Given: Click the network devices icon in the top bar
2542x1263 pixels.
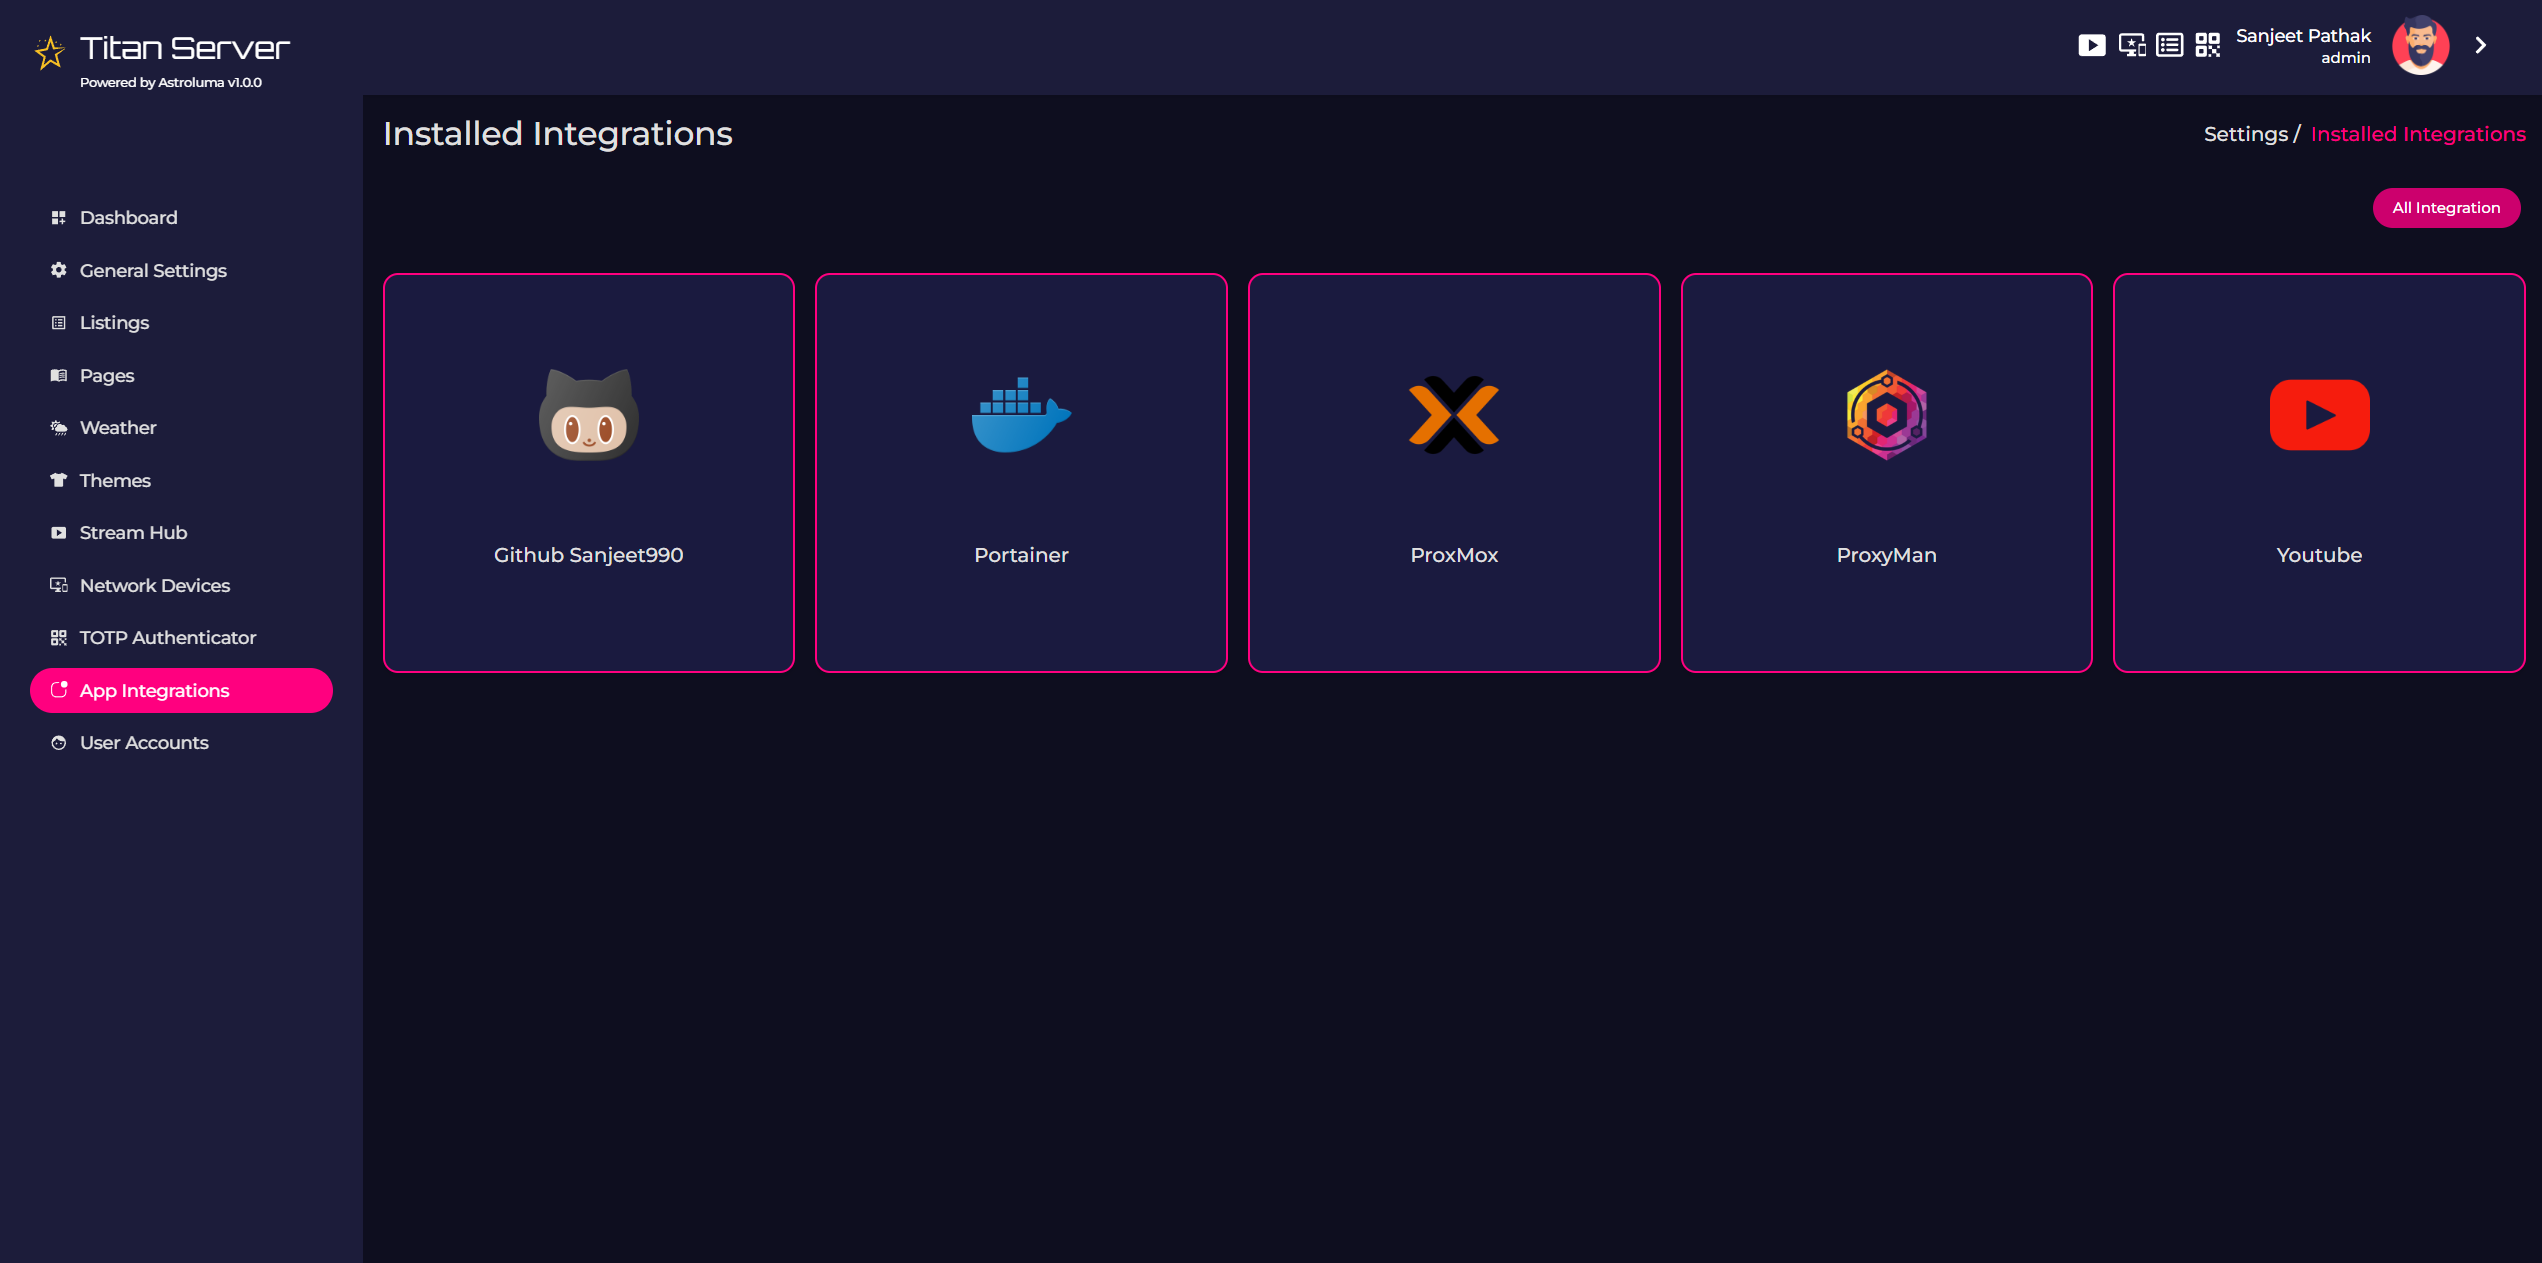Looking at the screenshot, I should coord(2130,45).
